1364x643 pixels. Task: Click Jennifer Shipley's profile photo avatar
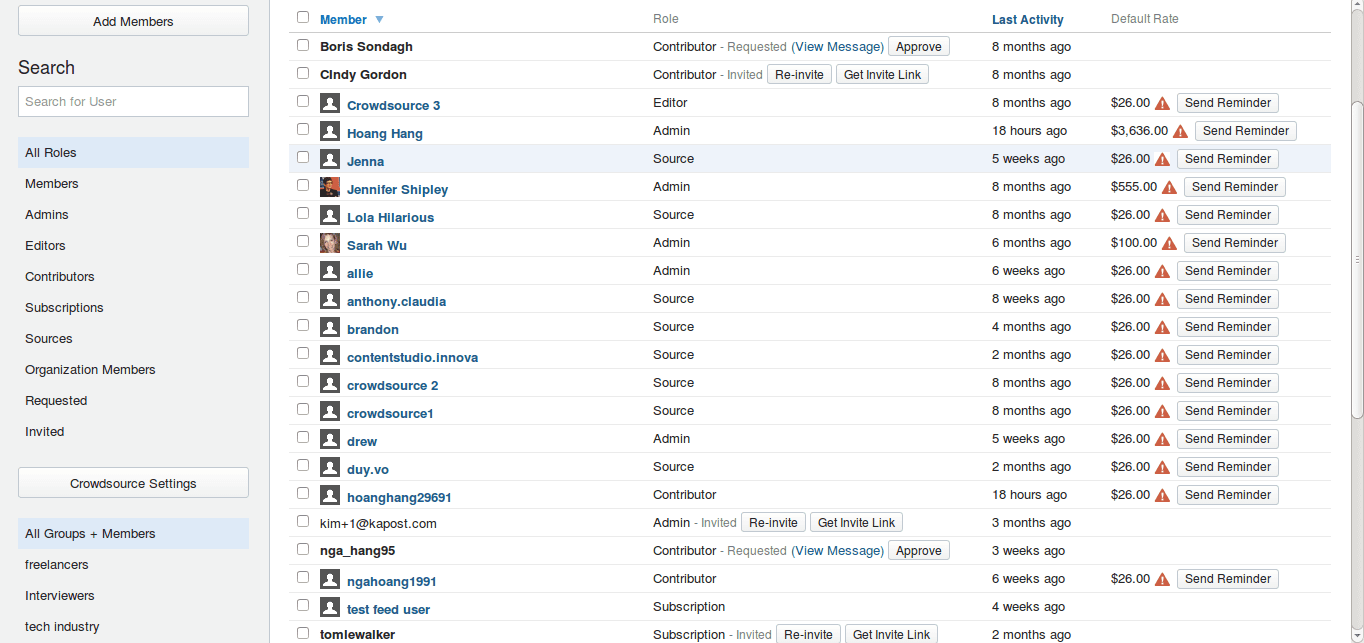pos(330,187)
